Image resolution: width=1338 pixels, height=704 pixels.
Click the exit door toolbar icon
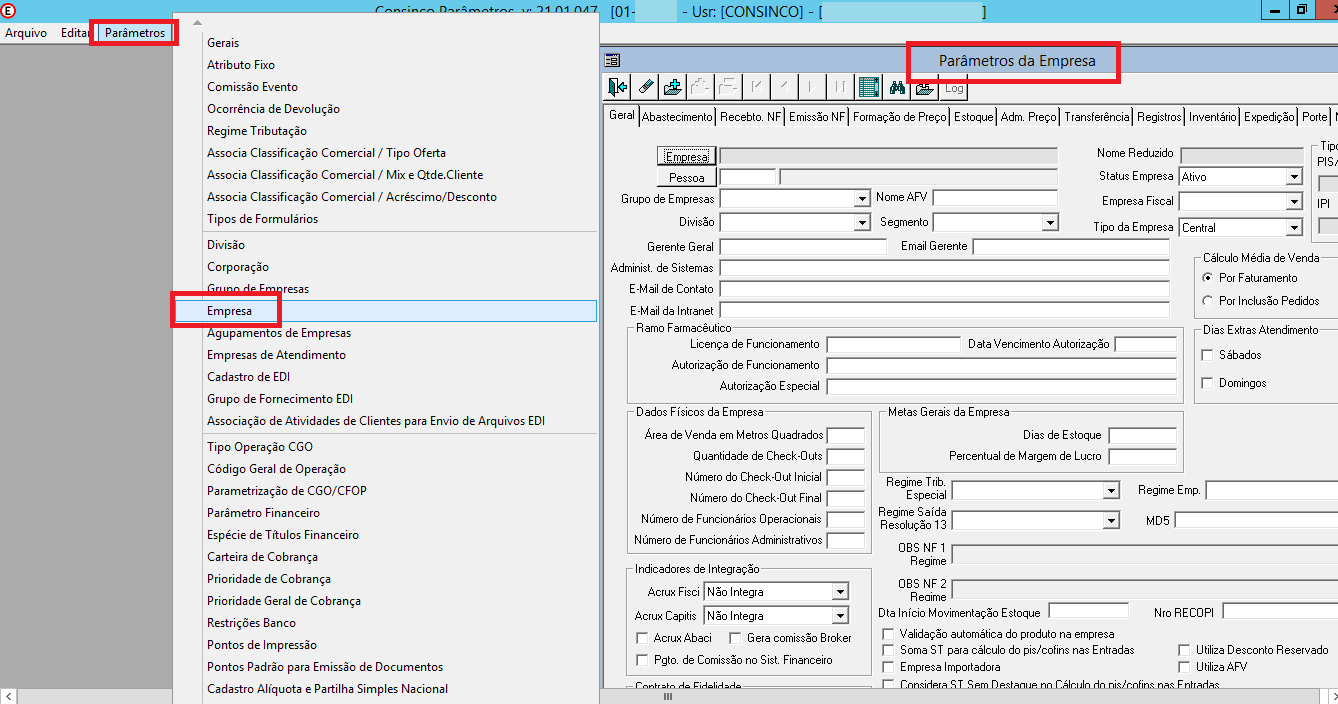(617, 87)
